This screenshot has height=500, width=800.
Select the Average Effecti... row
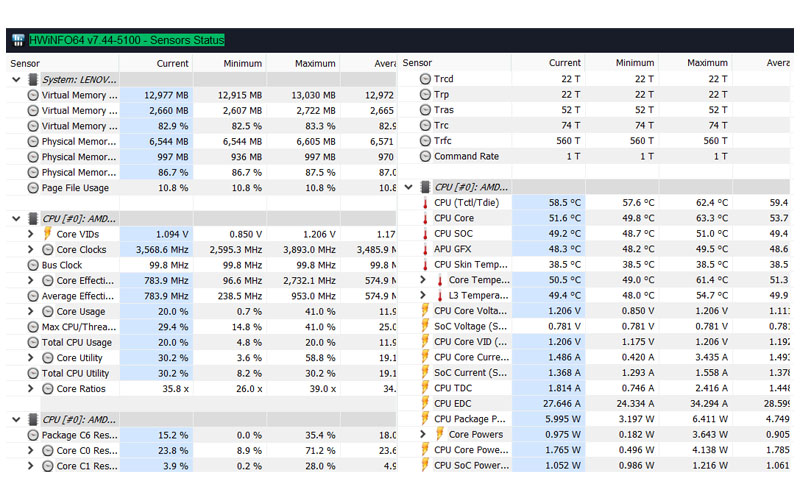[x=202, y=296]
